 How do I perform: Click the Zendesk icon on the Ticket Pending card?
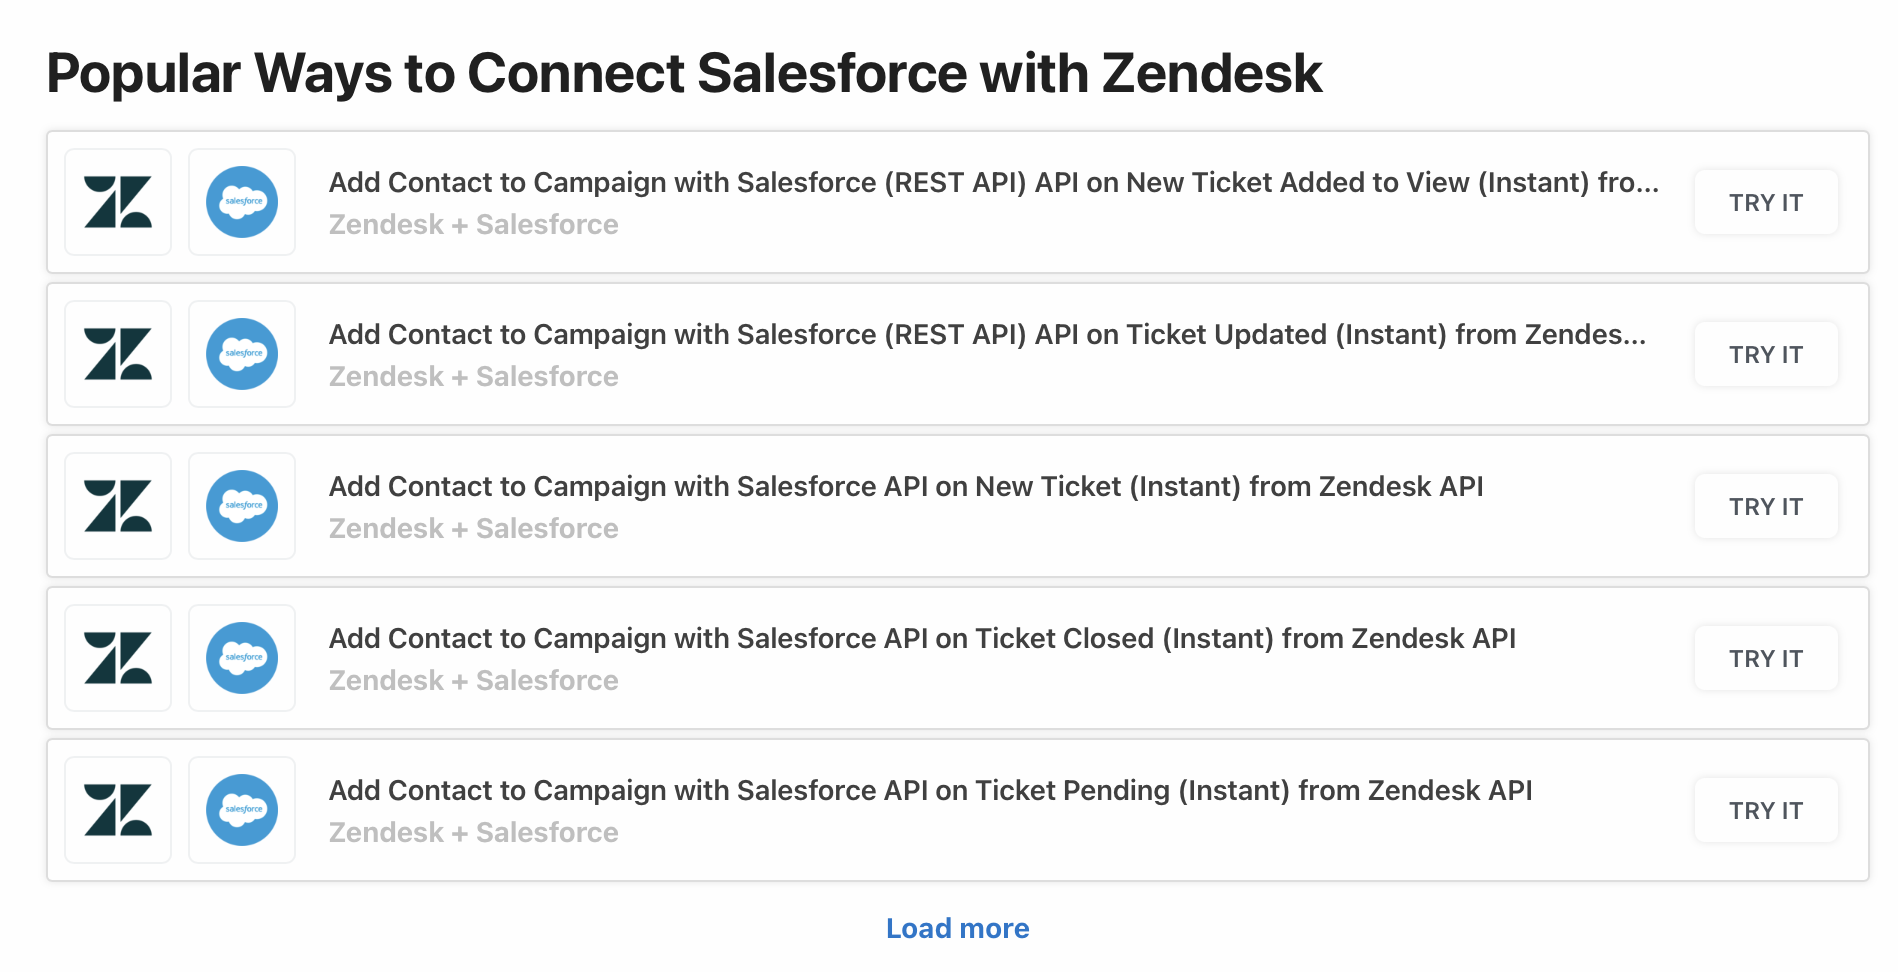coord(117,810)
